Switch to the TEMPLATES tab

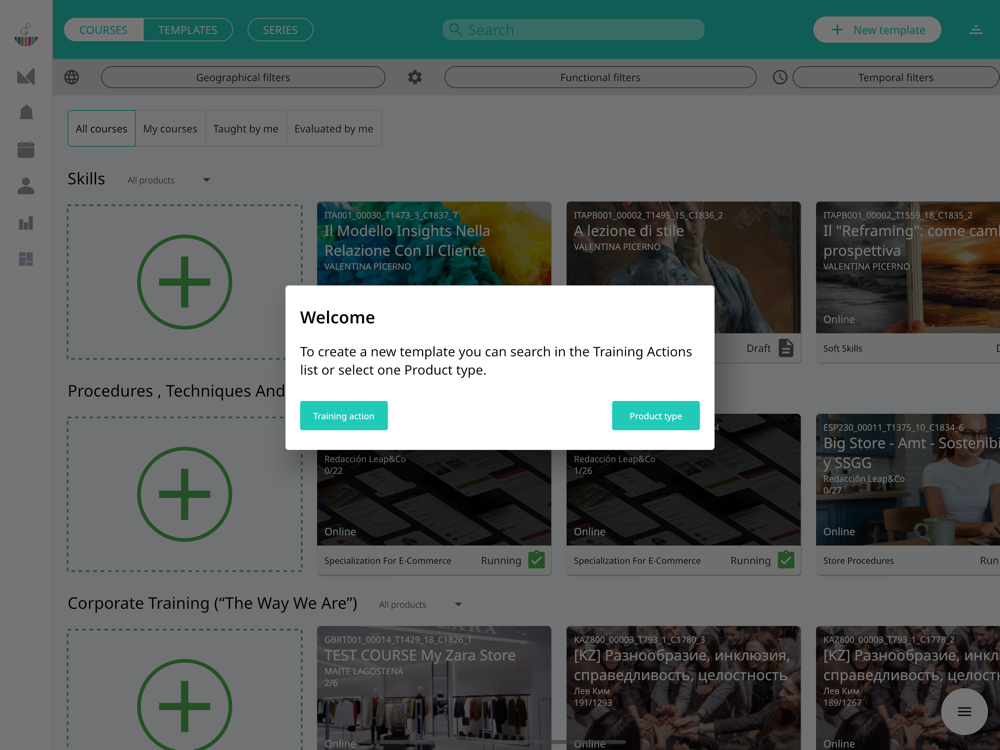188,30
